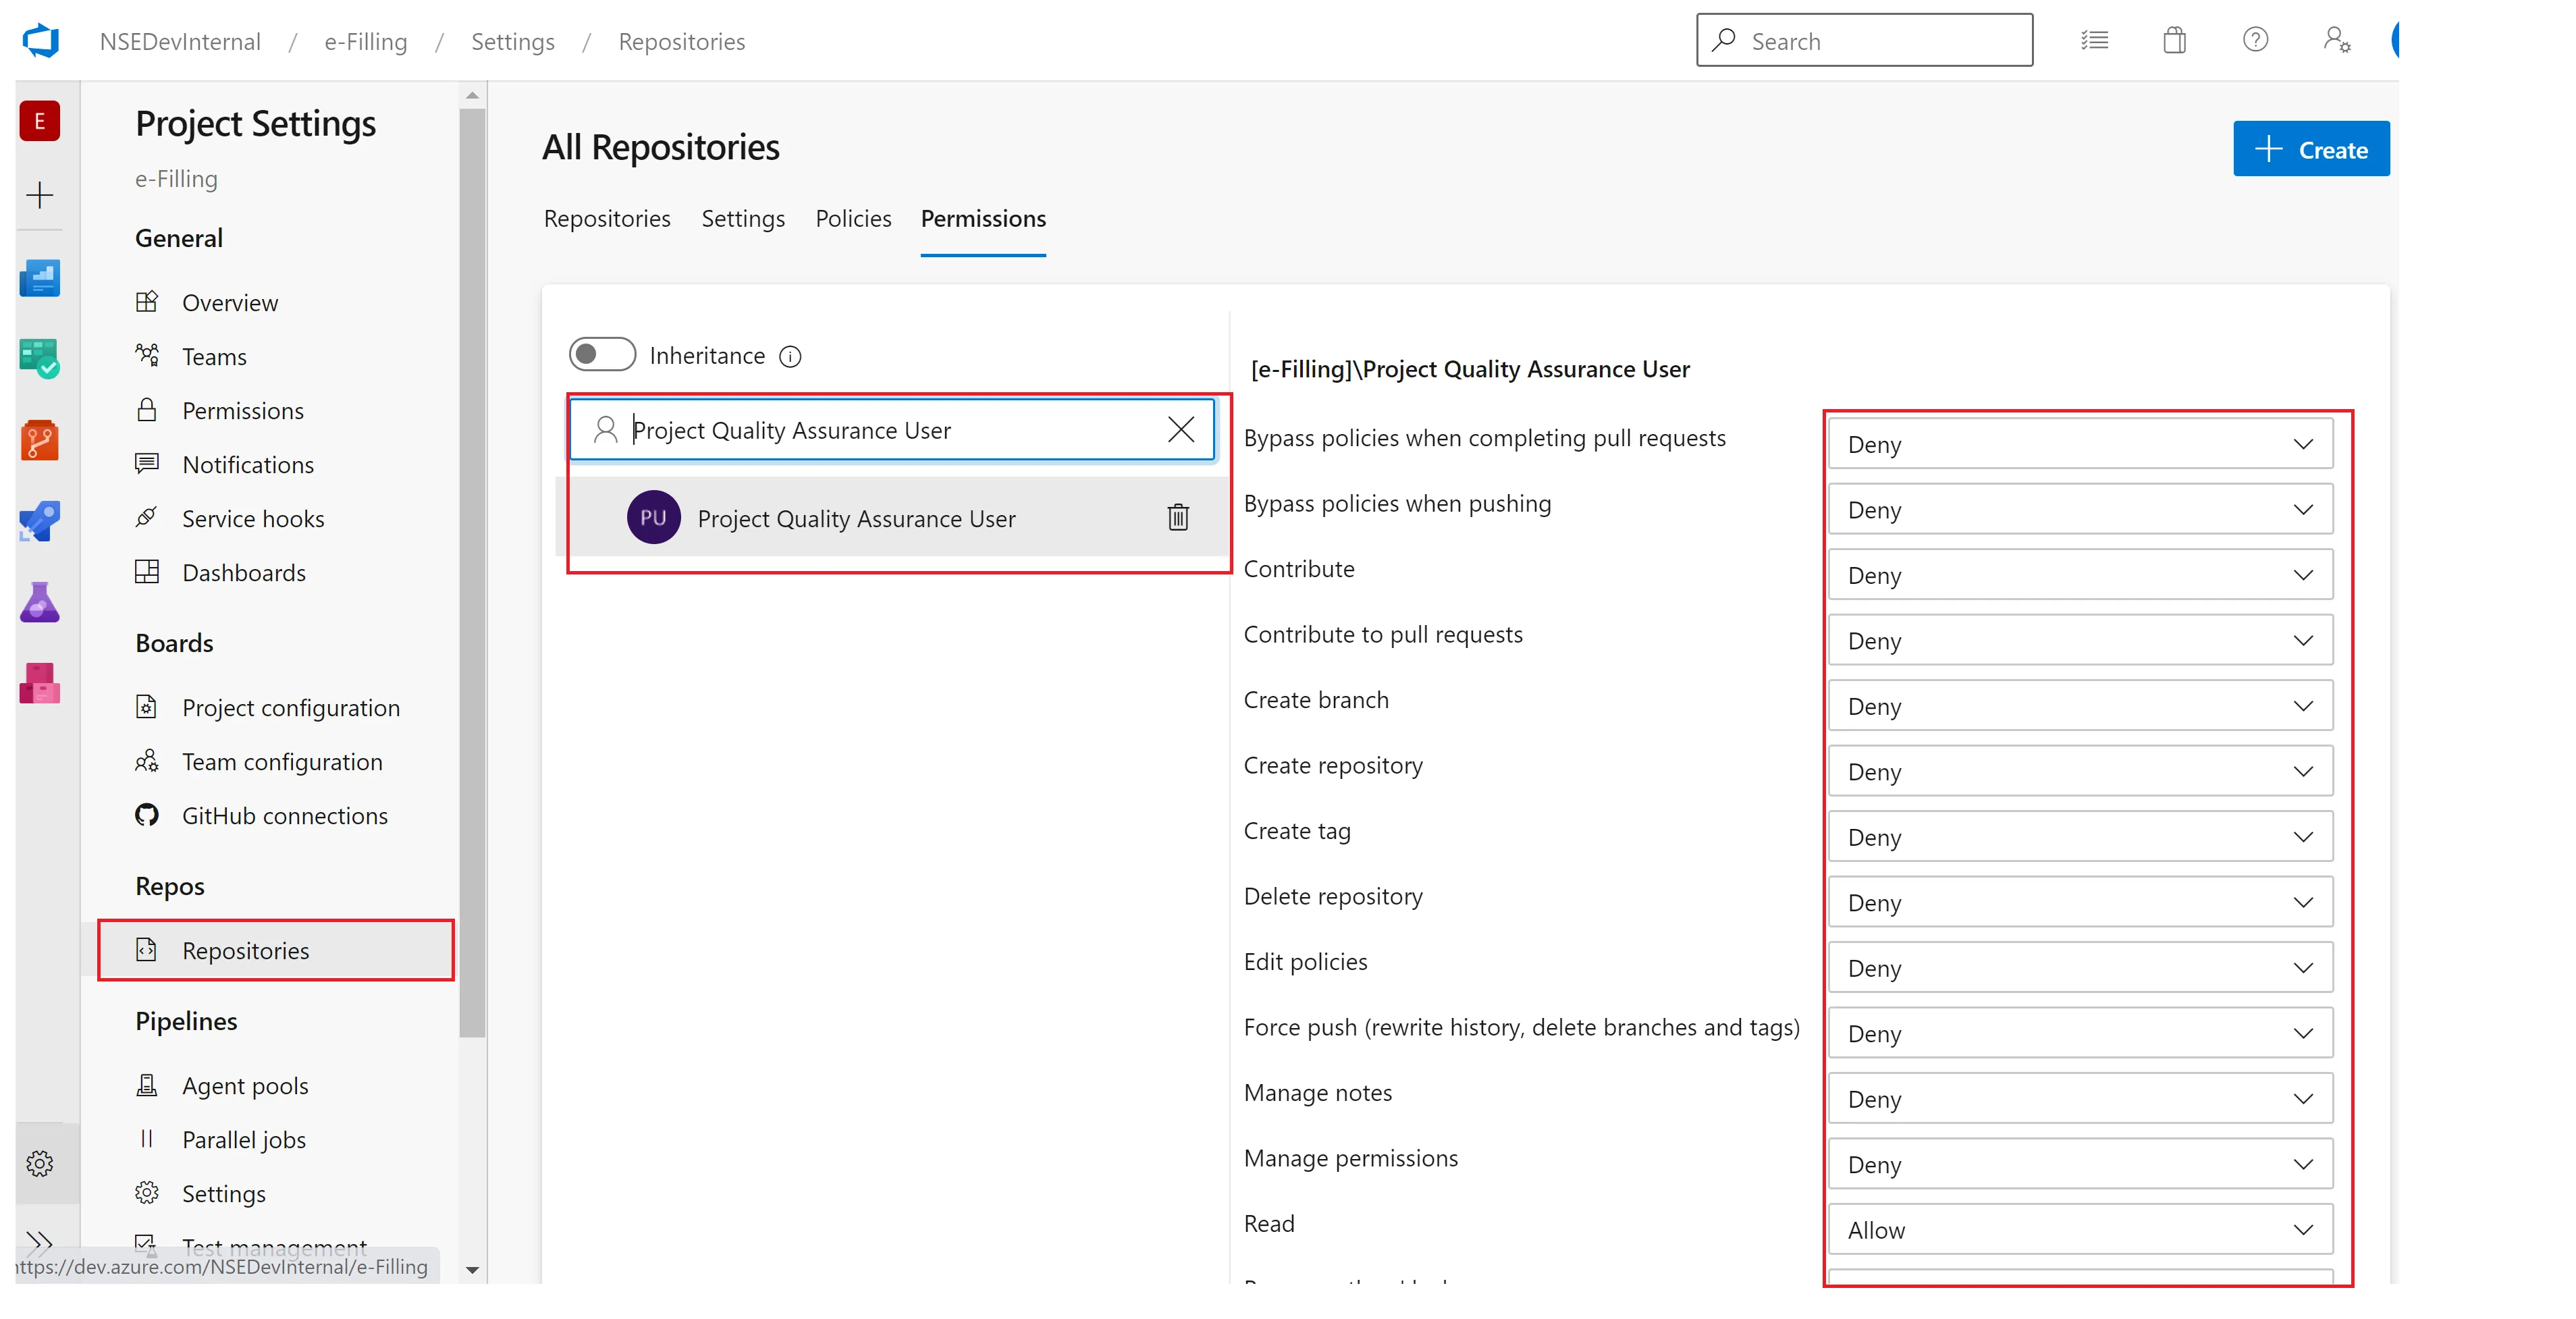The width and height of the screenshot is (2576, 1319).
Task: Switch to the Policies tab
Action: click(x=853, y=219)
